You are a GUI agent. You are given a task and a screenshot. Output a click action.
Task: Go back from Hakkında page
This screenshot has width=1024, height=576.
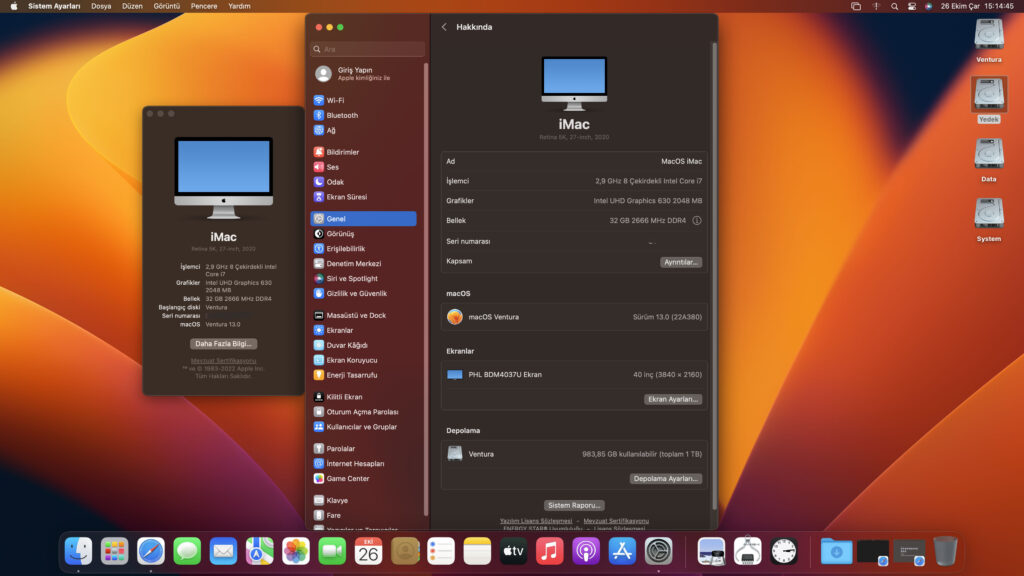click(x=444, y=27)
